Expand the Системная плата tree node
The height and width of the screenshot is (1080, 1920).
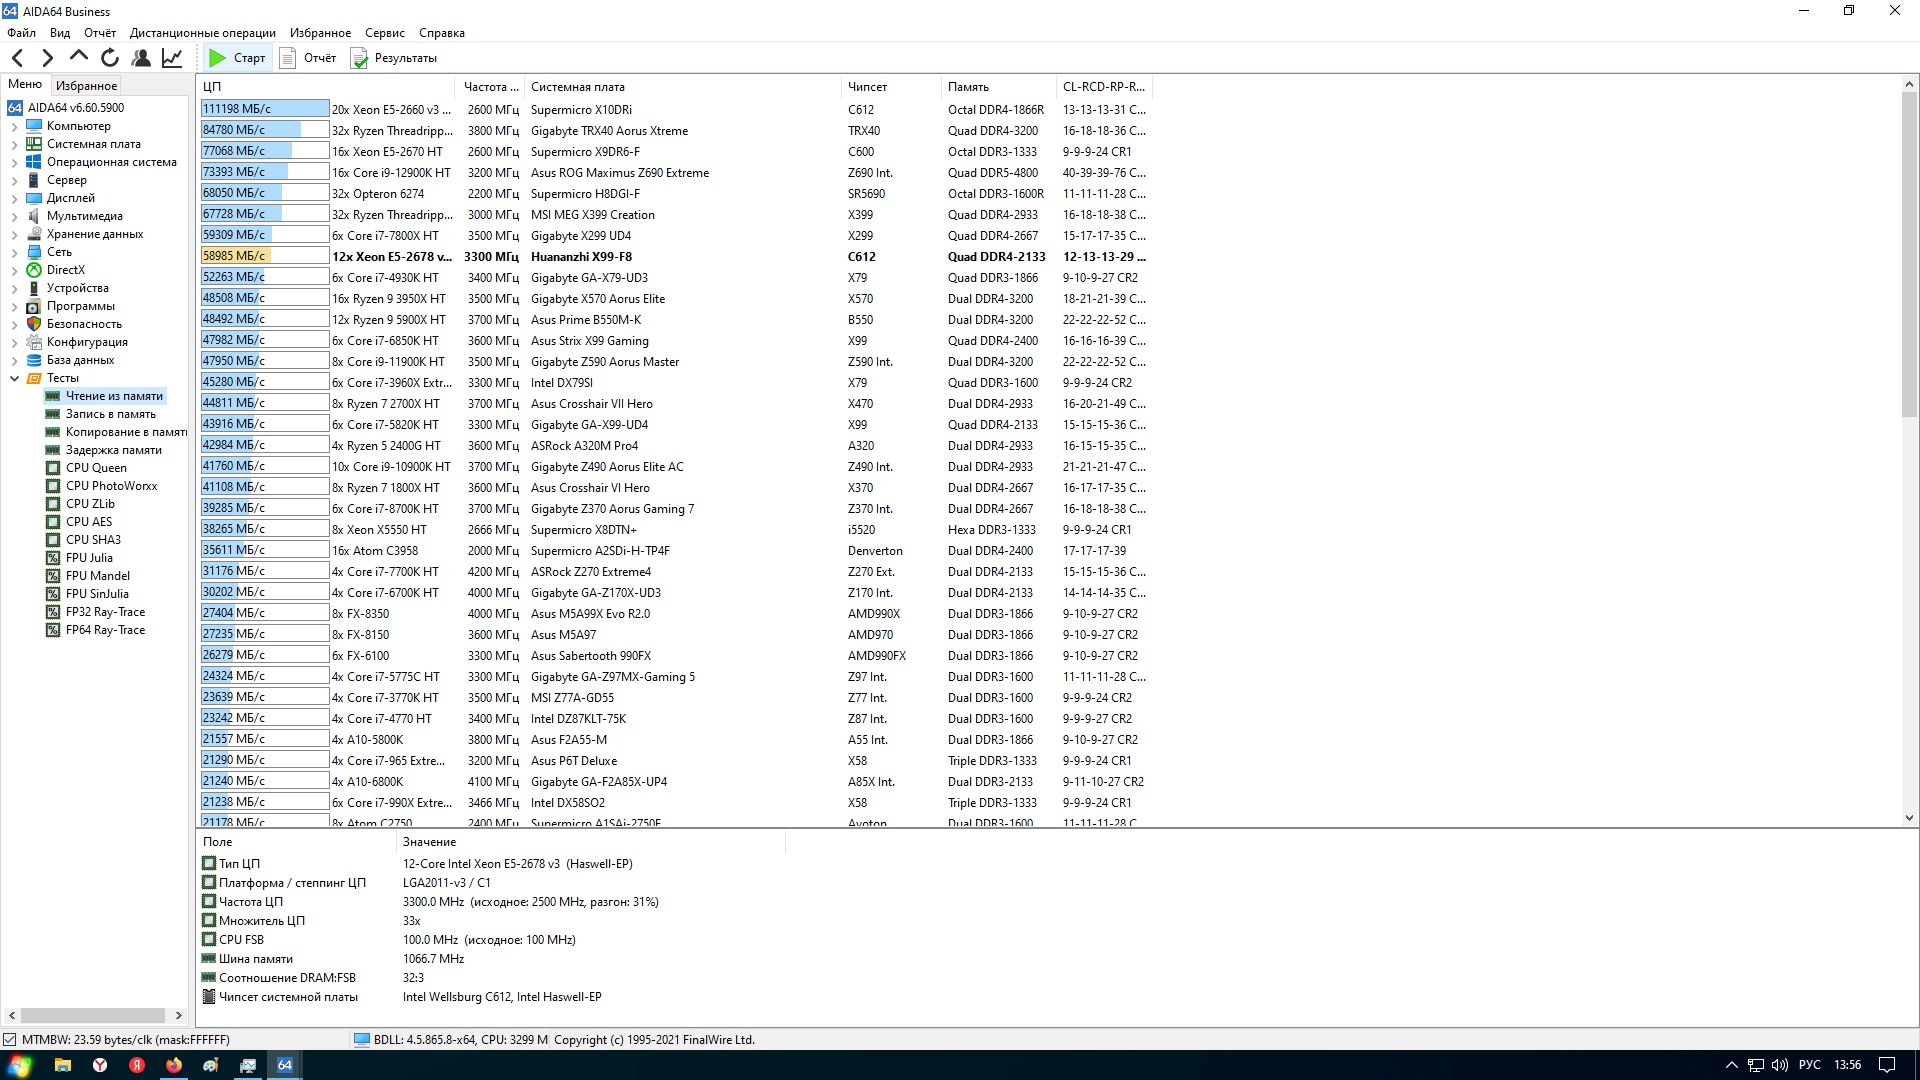15,145
